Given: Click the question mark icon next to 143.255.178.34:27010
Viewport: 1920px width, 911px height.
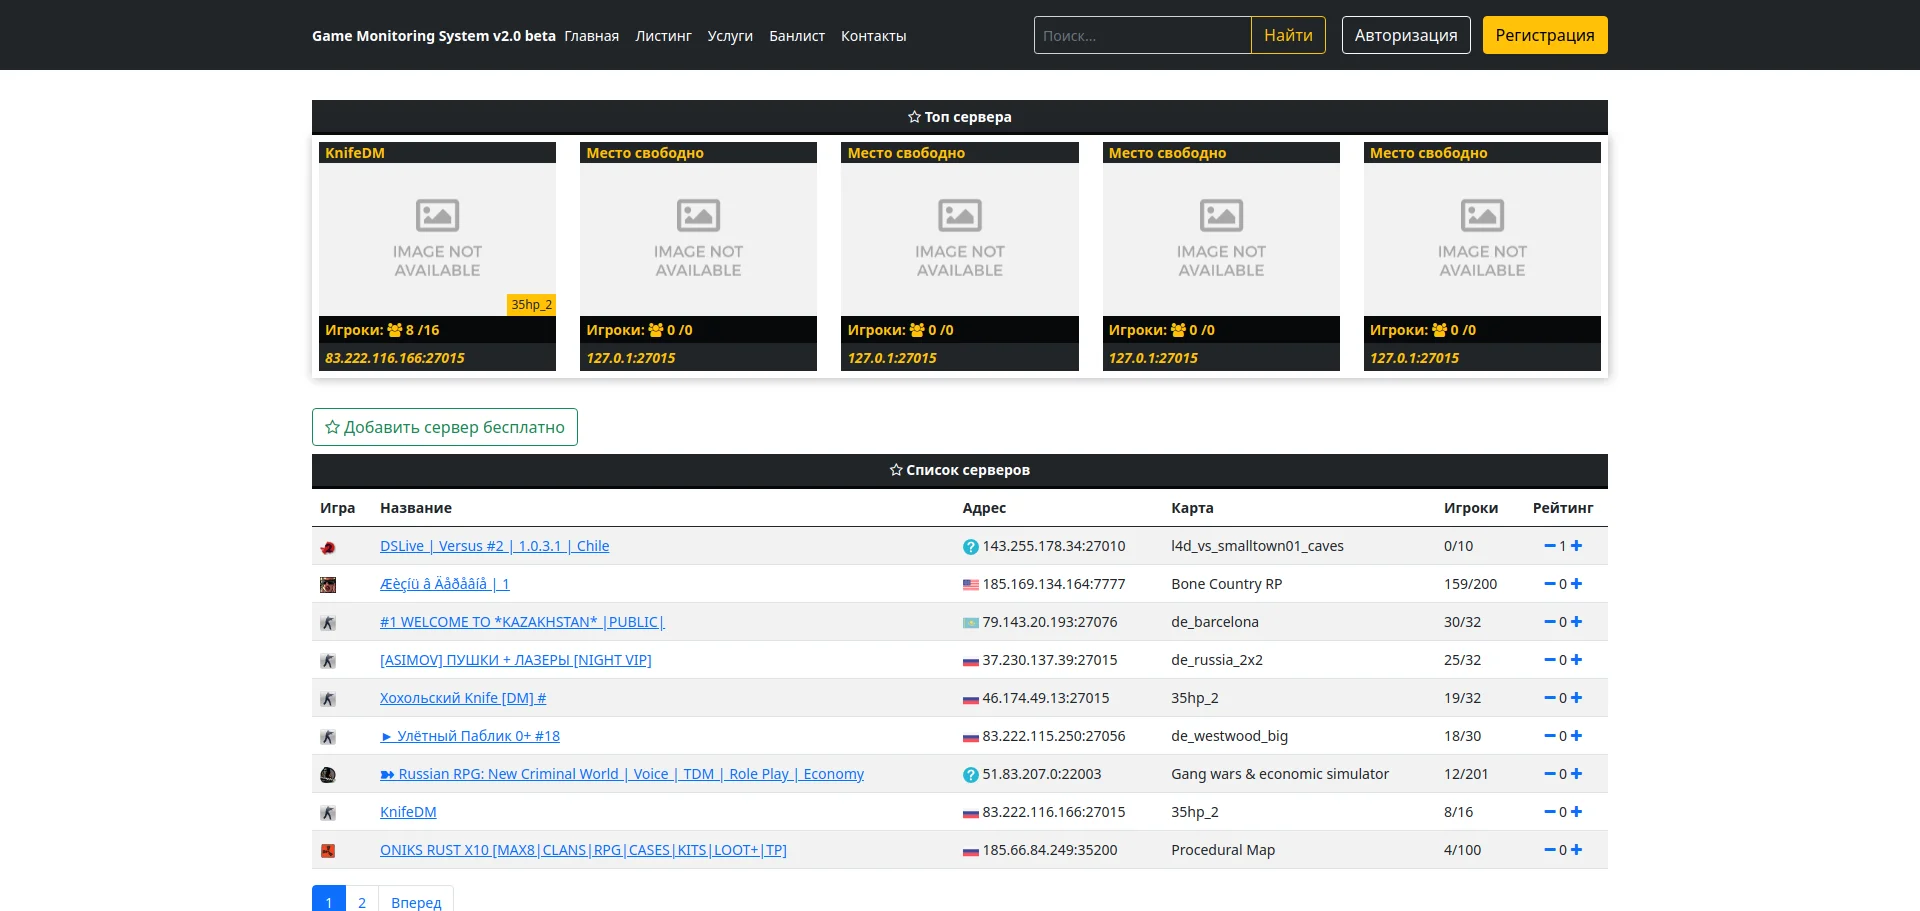Looking at the screenshot, I should (970, 547).
